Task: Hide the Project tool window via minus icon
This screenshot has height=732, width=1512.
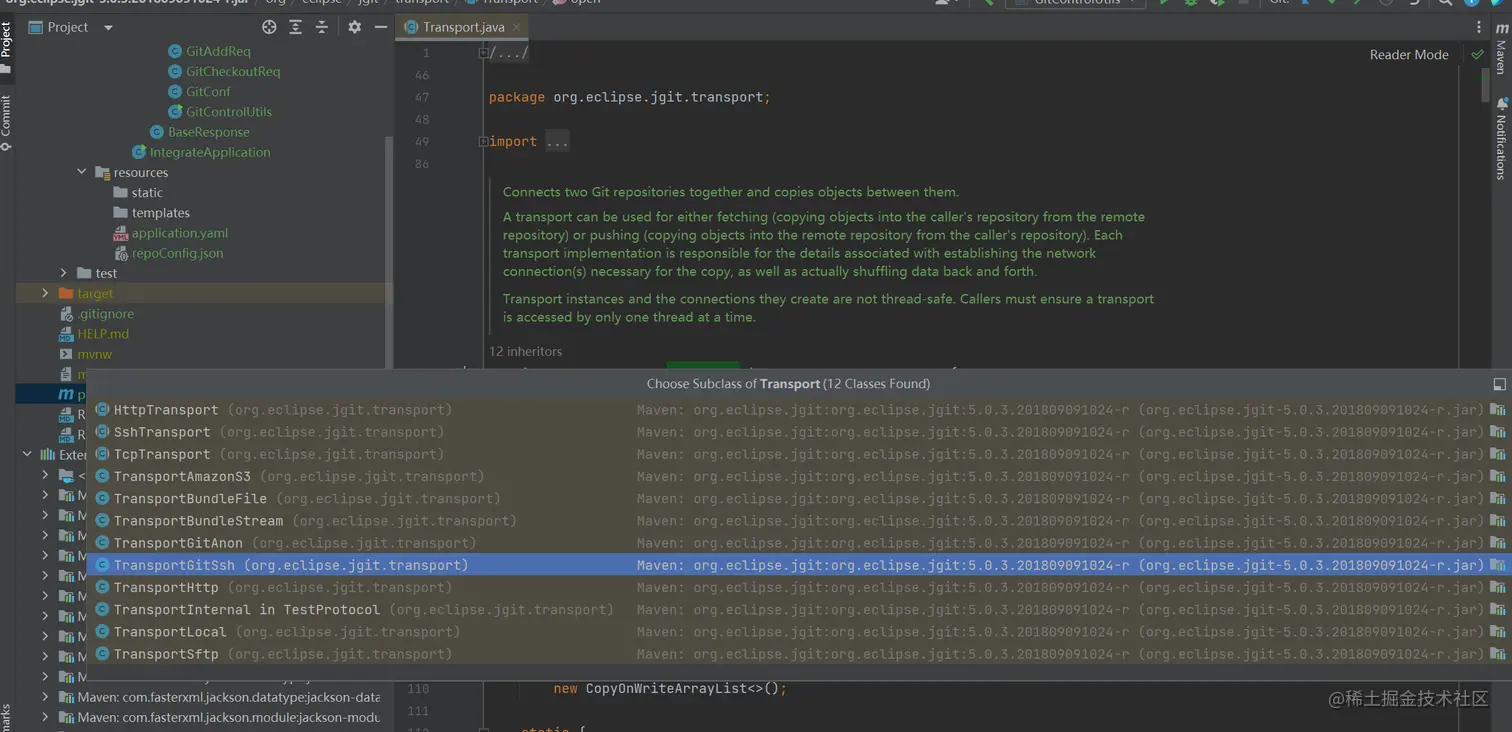Action: [380, 27]
